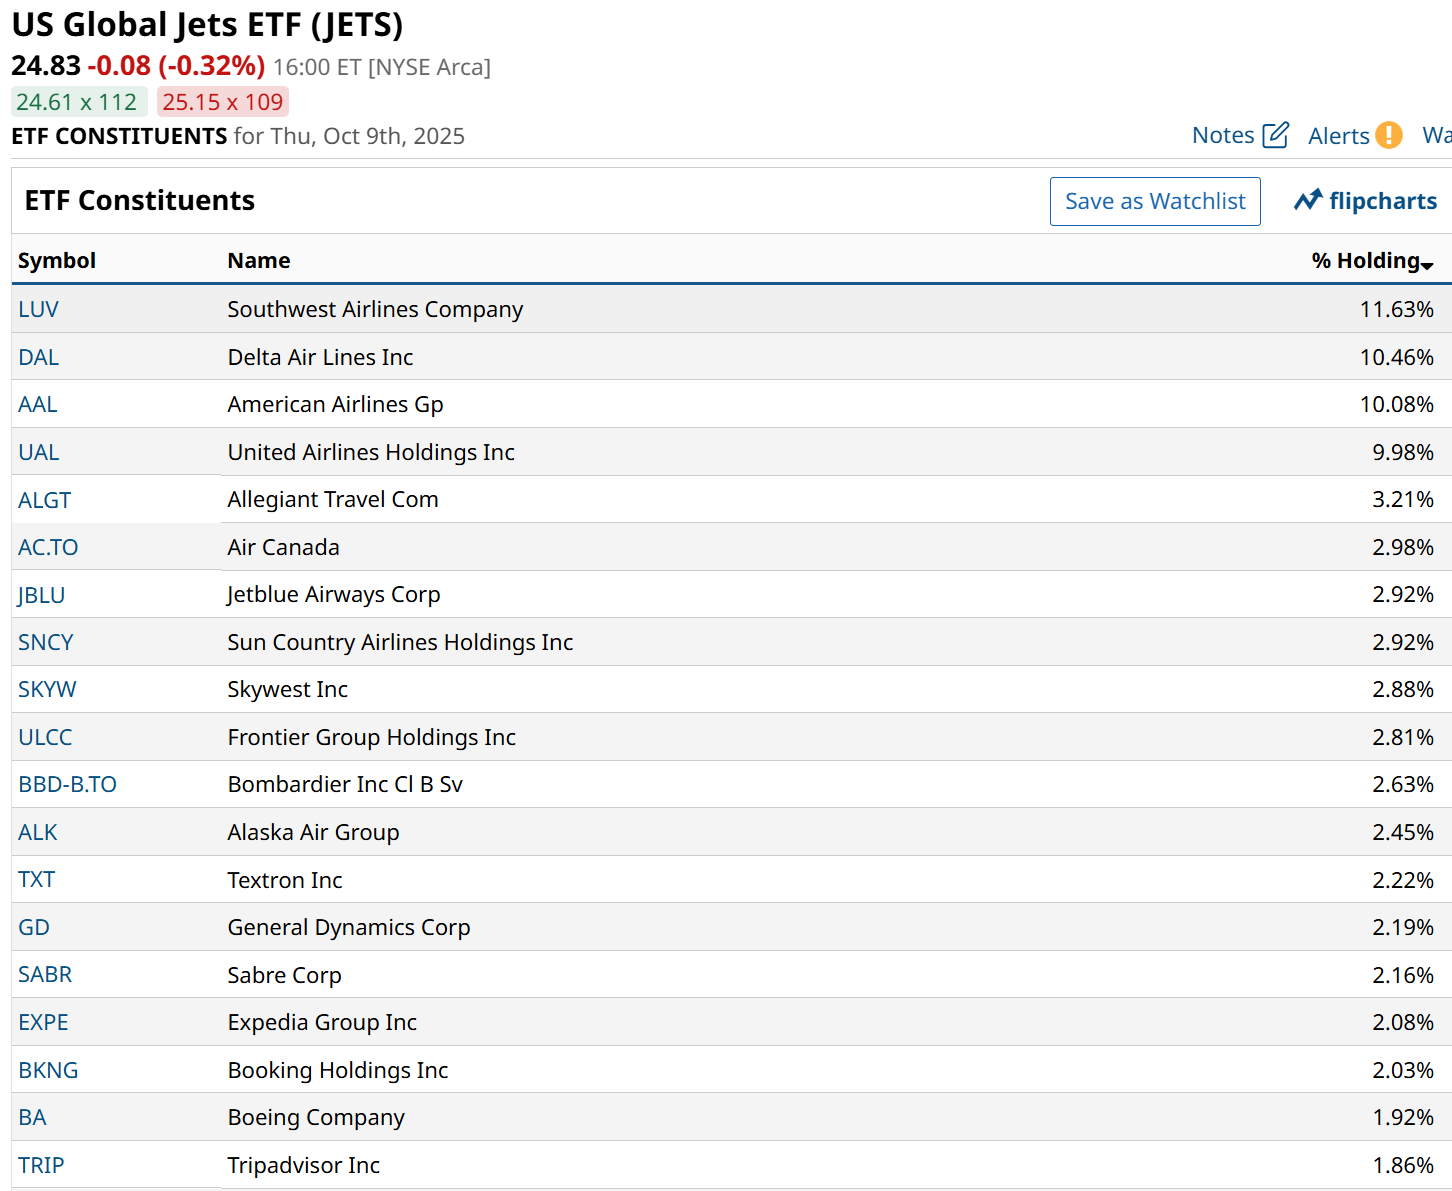Open the Alerts link
The height and width of the screenshot is (1191, 1452).
point(1339,136)
